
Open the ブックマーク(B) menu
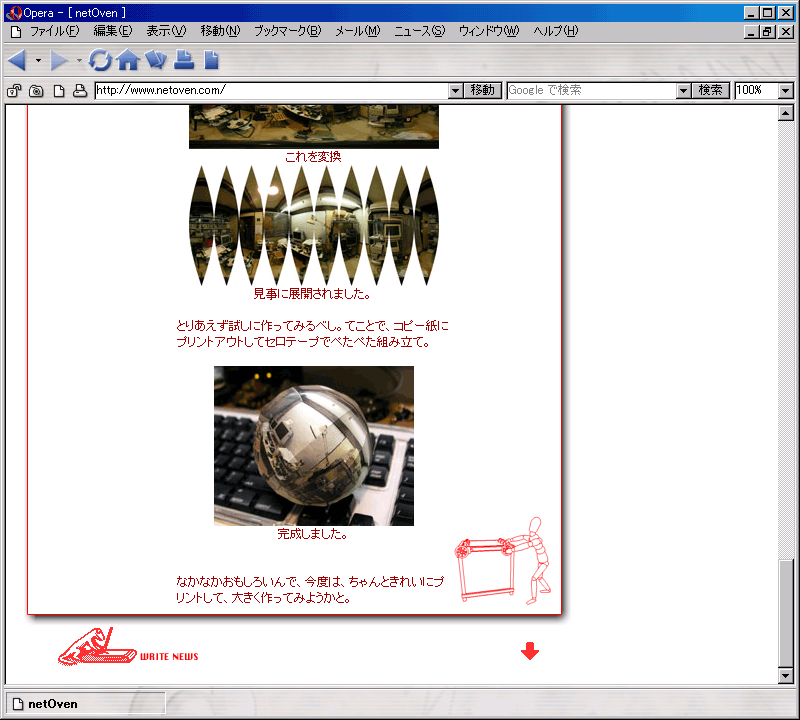coord(288,31)
